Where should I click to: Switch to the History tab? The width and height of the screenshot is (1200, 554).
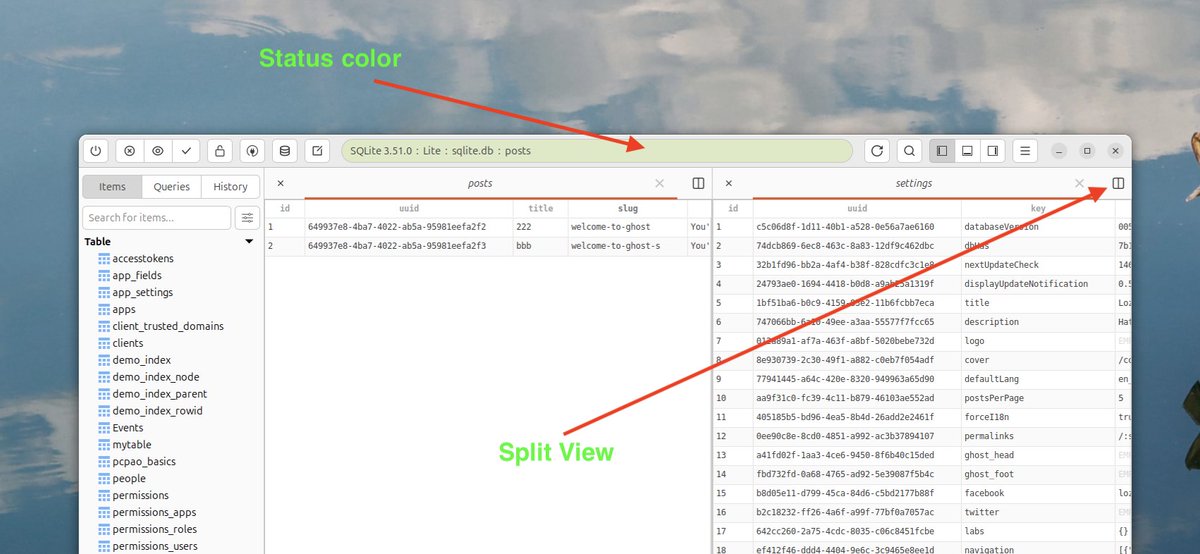pyautogui.click(x=230, y=186)
